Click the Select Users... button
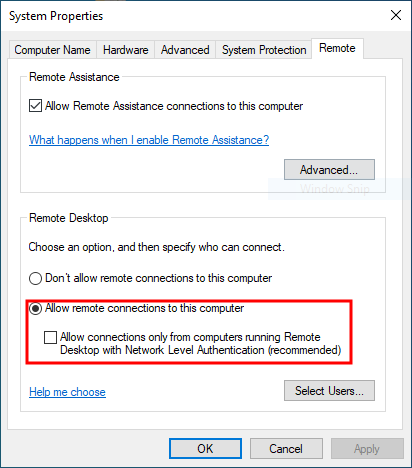Viewport: 412px width, 468px height. click(329, 391)
